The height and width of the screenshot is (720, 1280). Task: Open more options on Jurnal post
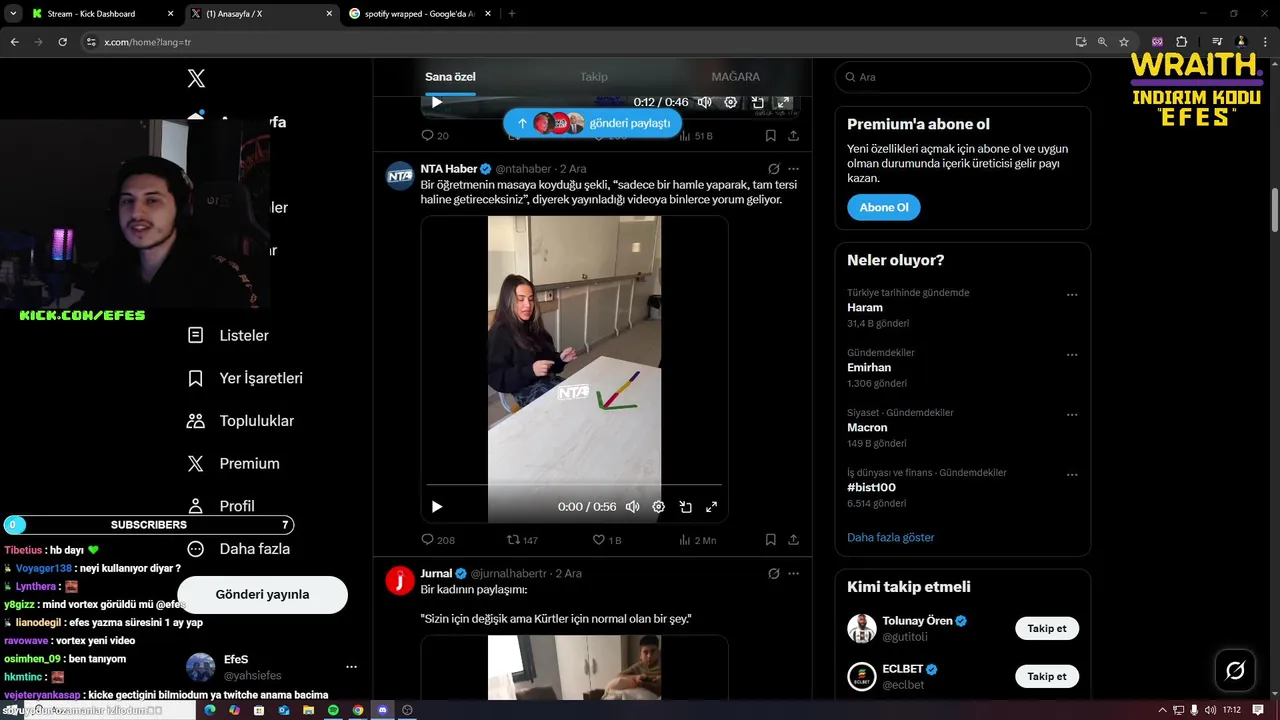[x=794, y=574]
